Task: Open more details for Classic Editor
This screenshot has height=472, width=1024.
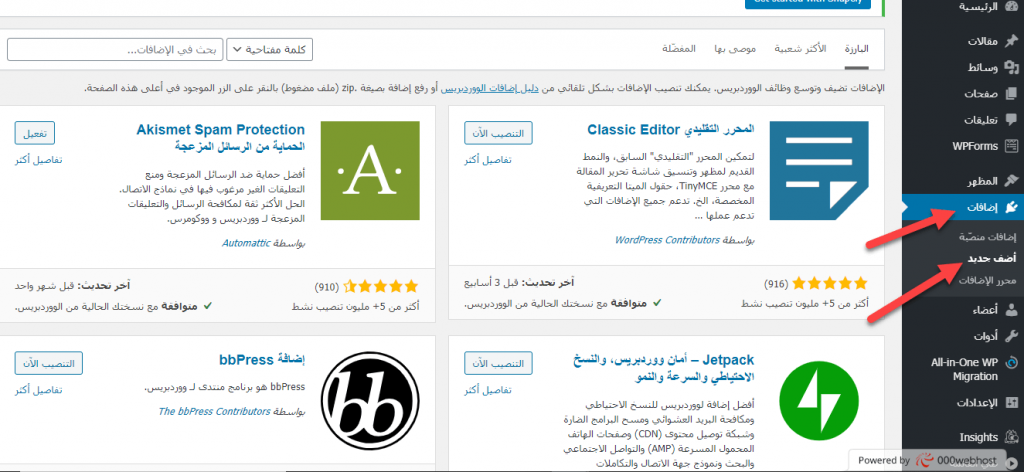Action: pyautogui.click(x=489, y=159)
